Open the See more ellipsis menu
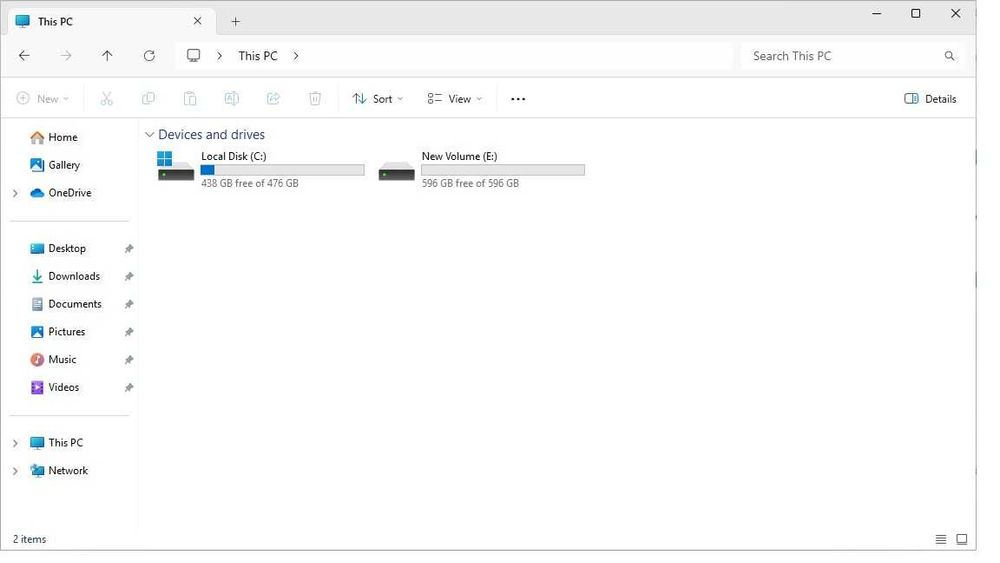This screenshot has height=563, width=1000. (518, 99)
